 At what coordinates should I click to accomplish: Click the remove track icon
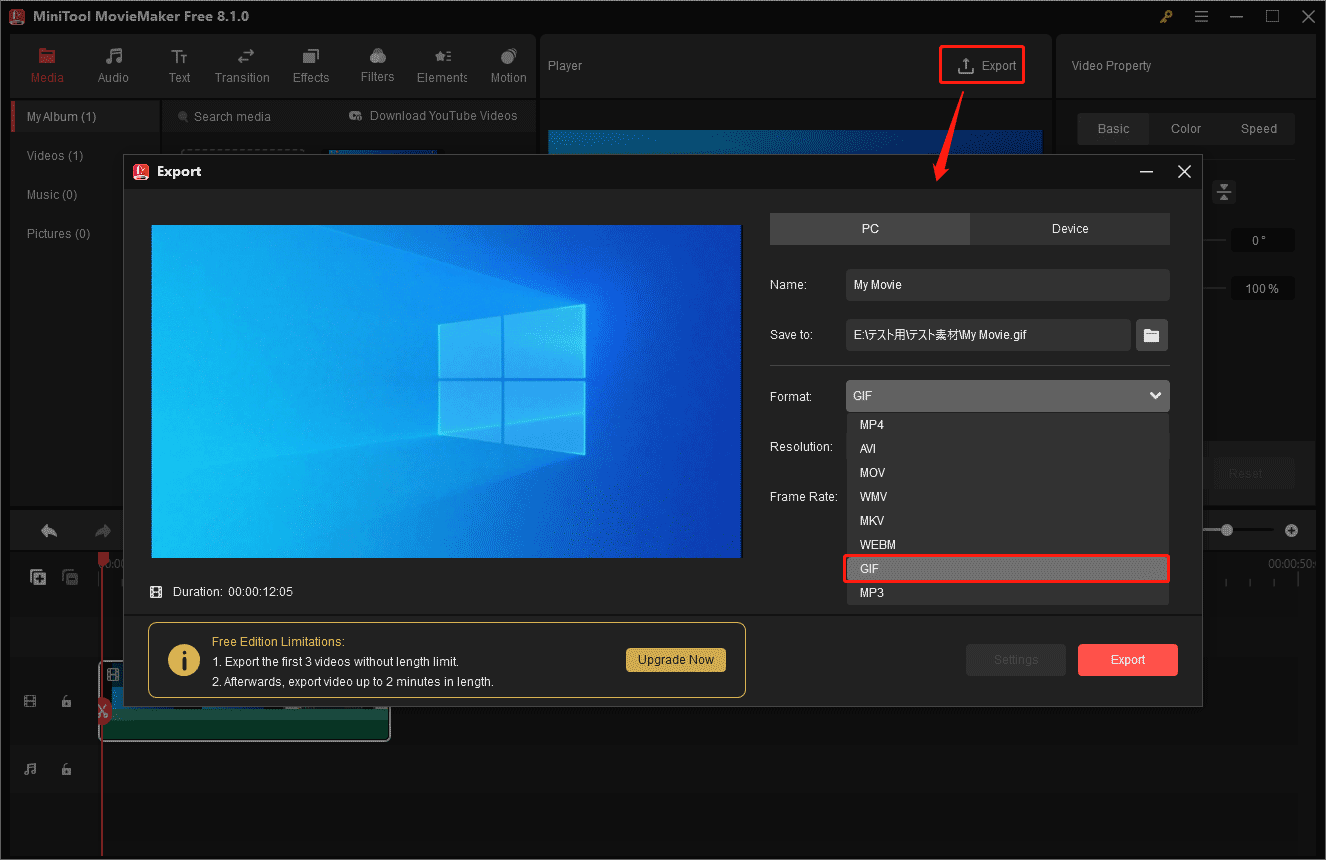coord(70,577)
